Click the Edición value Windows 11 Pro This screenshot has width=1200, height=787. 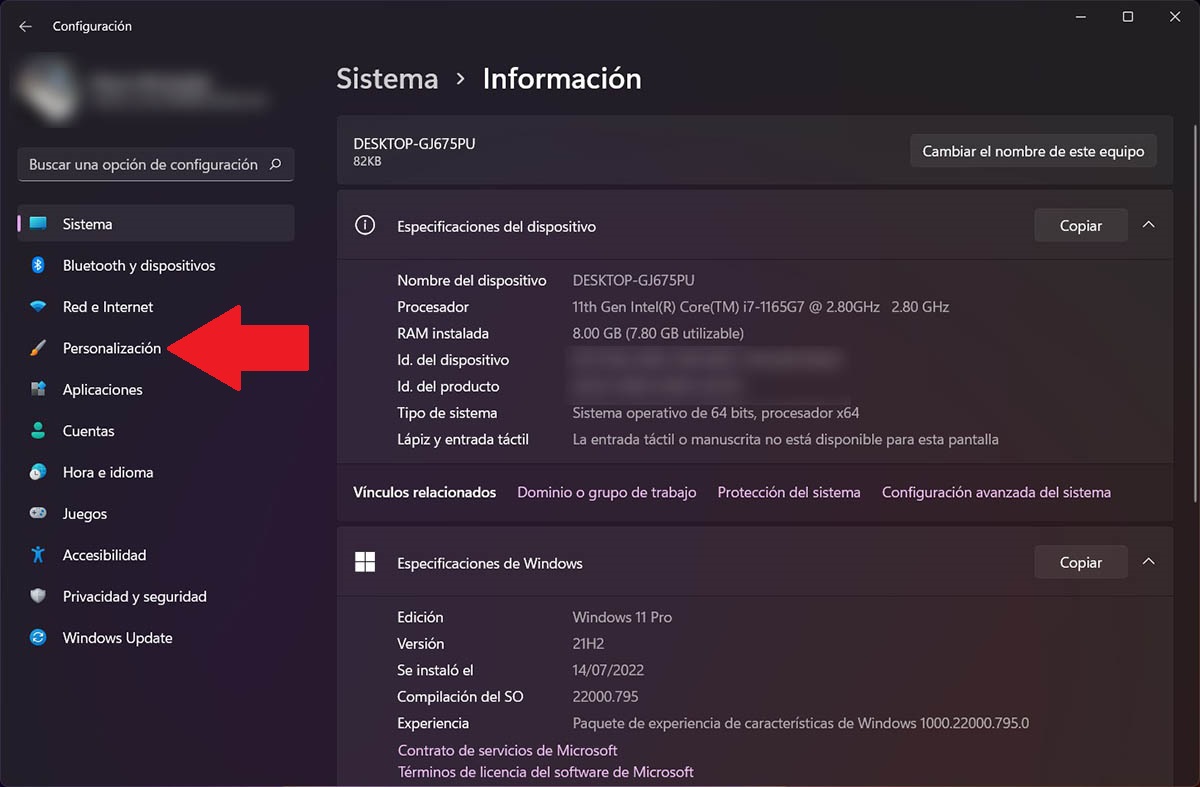click(622, 617)
